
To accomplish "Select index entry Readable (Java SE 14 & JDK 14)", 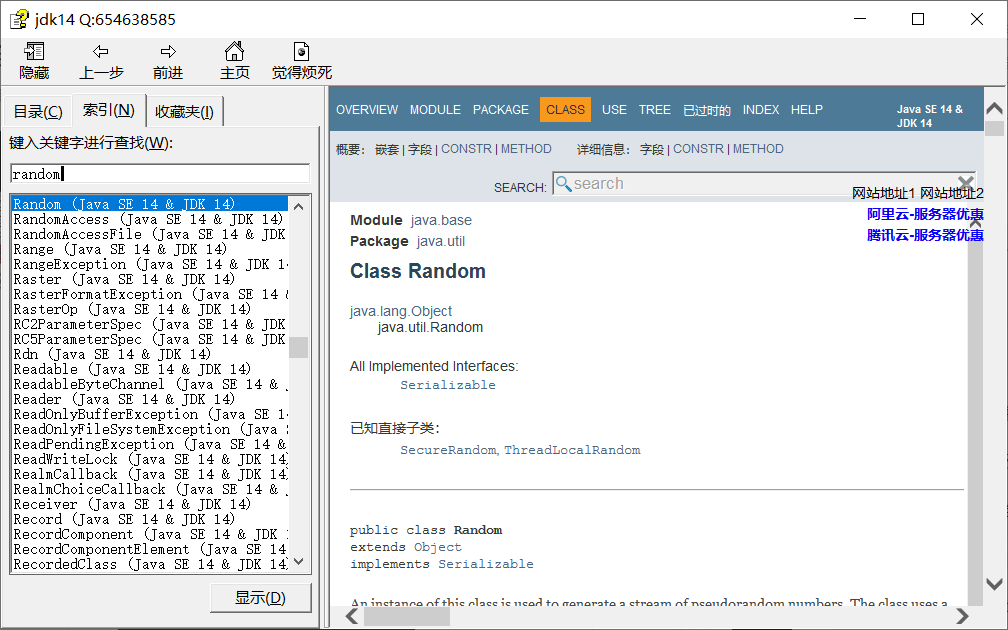I will pos(150,369).
